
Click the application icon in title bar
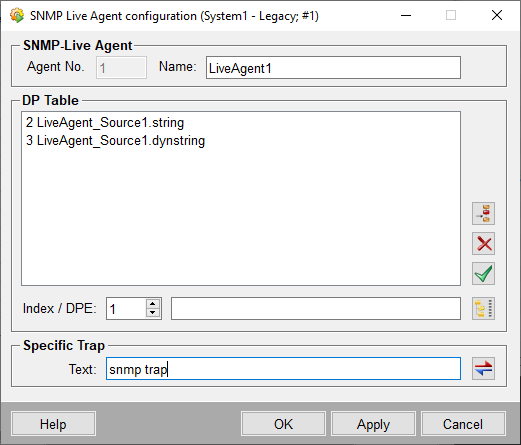coord(17,15)
